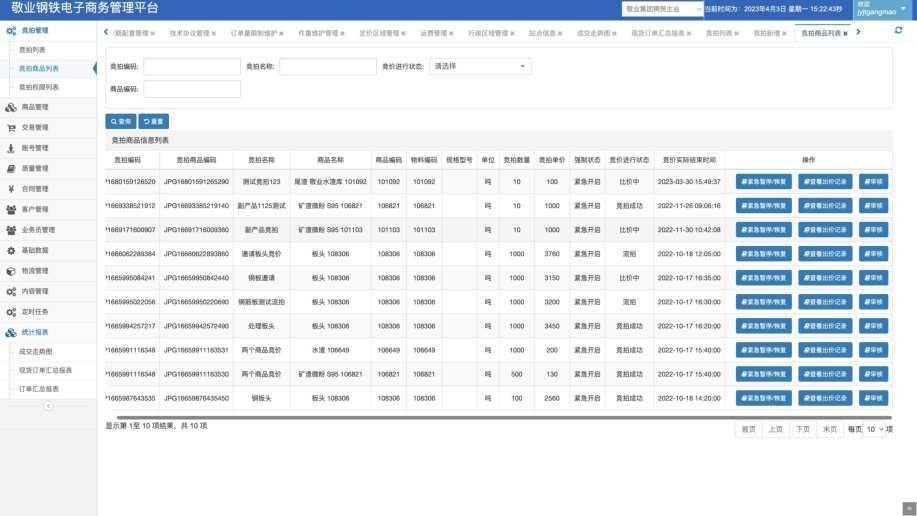Expand the 物流管理 sidebar menu
Screen dimensions: 917x516
pos(49,271)
